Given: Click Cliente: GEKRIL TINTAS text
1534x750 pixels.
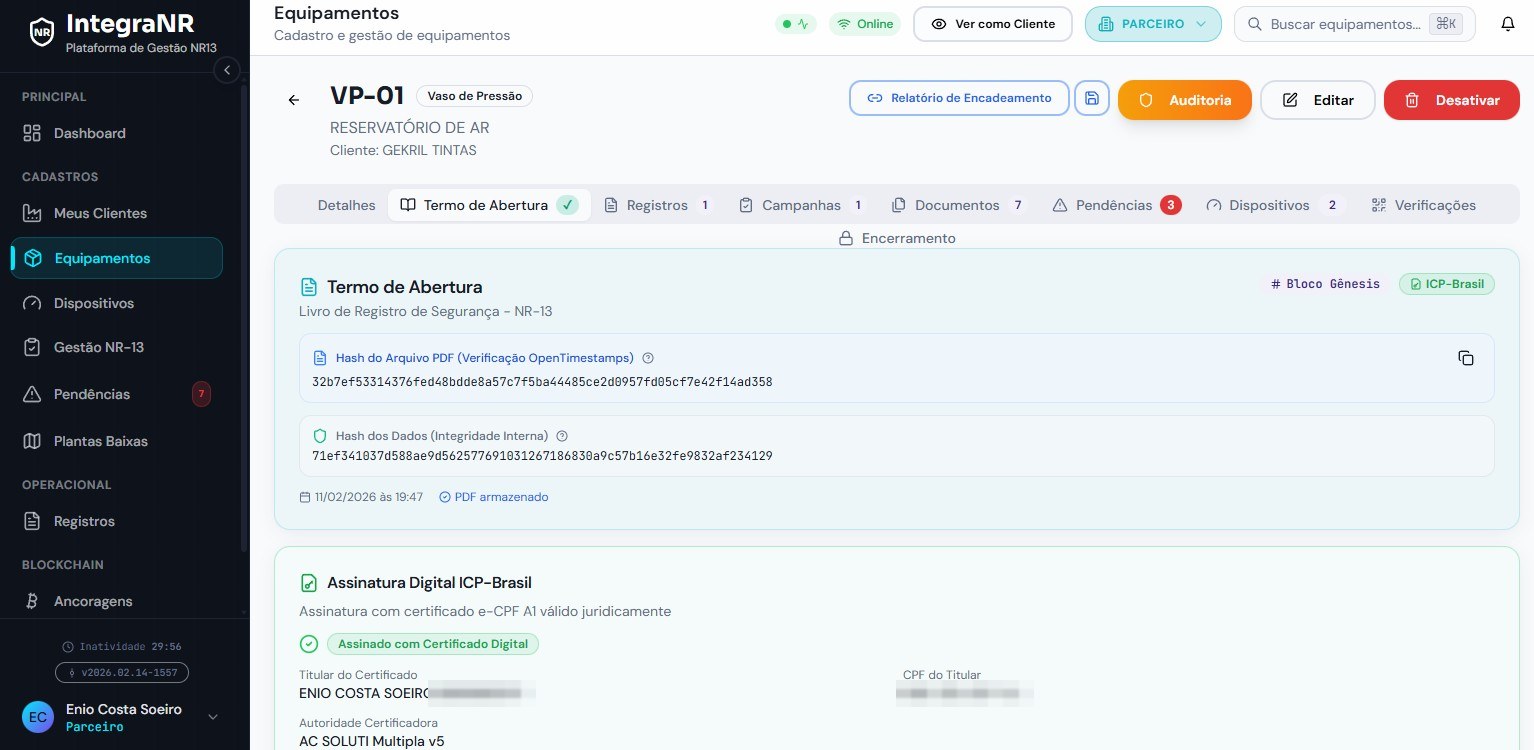Looking at the screenshot, I should [403, 150].
